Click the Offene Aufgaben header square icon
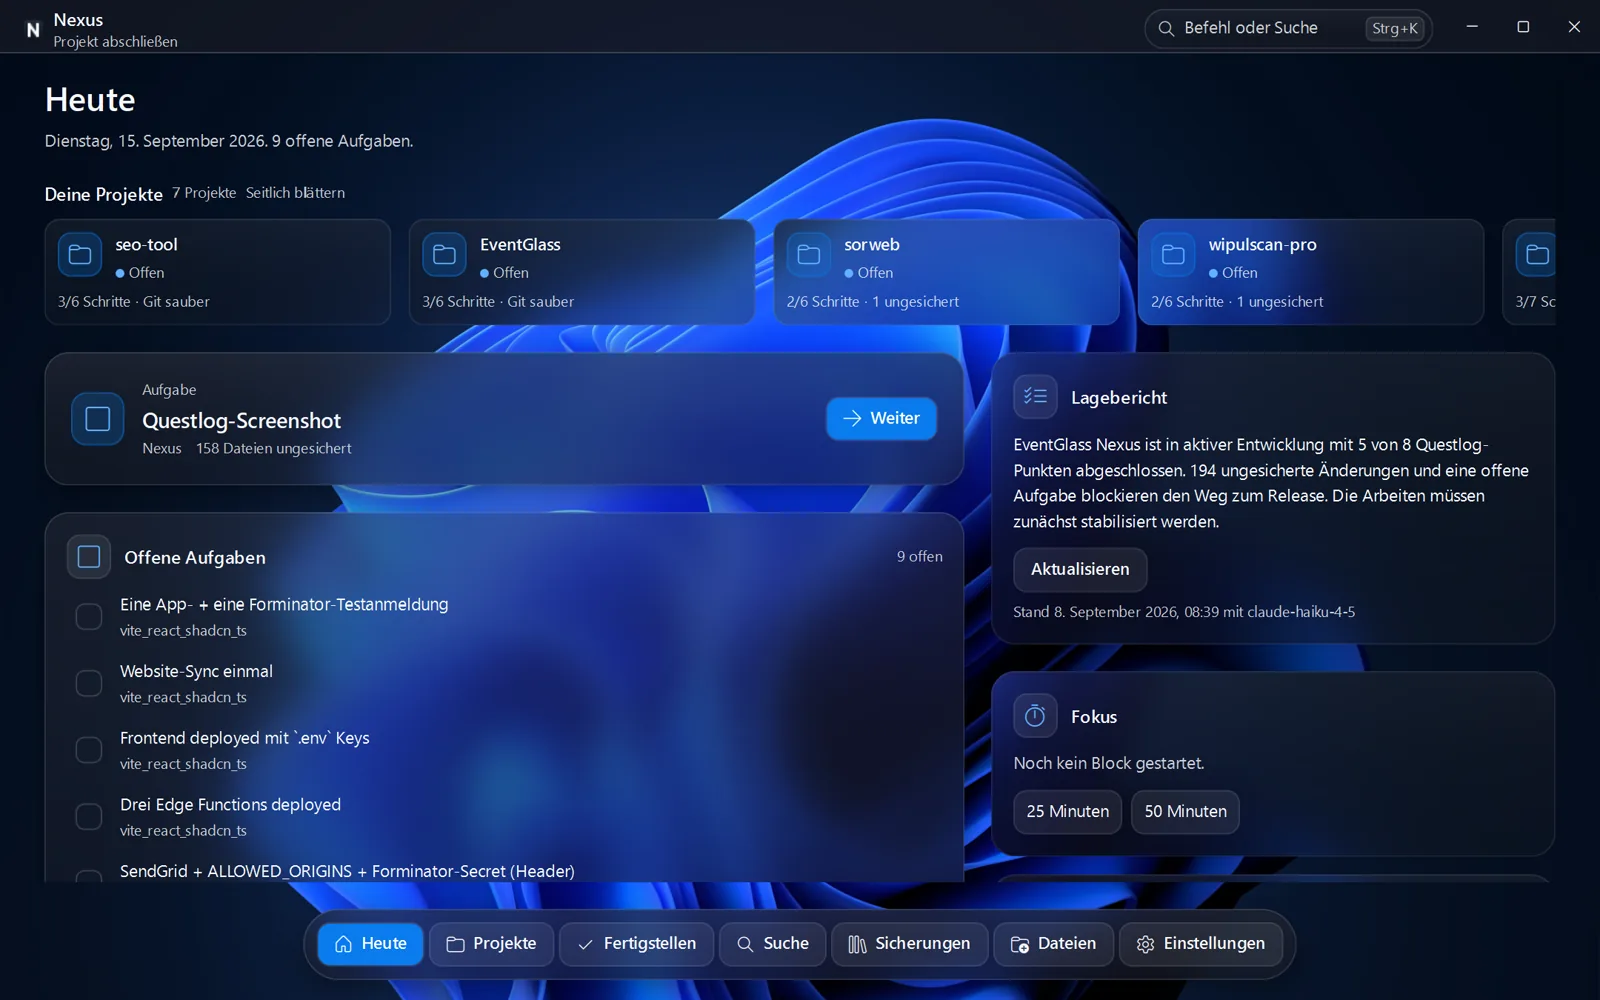This screenshot has width=1600, height=1000. click(89, 557)
